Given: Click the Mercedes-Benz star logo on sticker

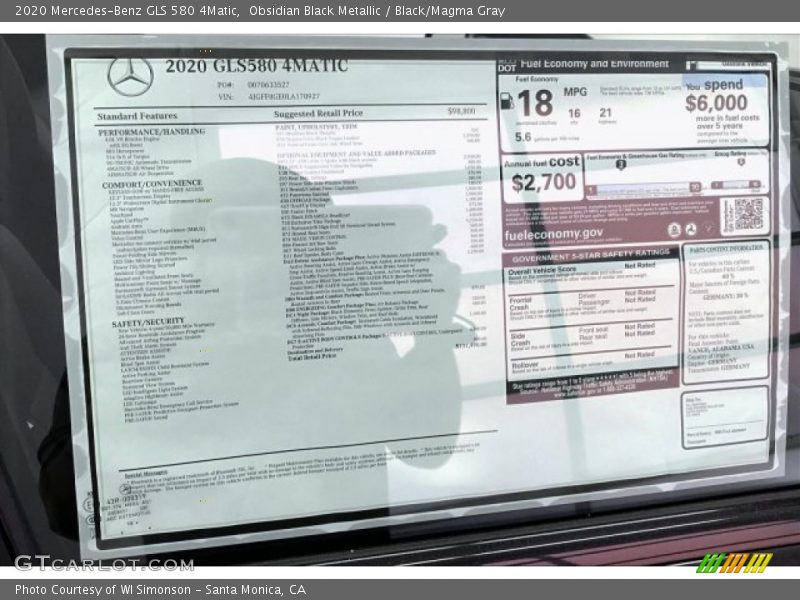Looking at the screenshot, I should pos(130,78).
